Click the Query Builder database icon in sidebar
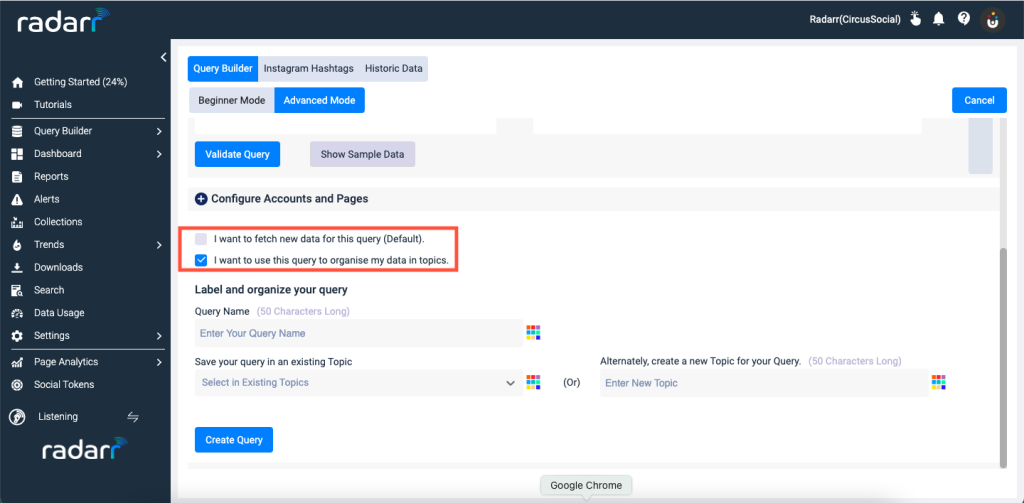 tap(18, 131)
